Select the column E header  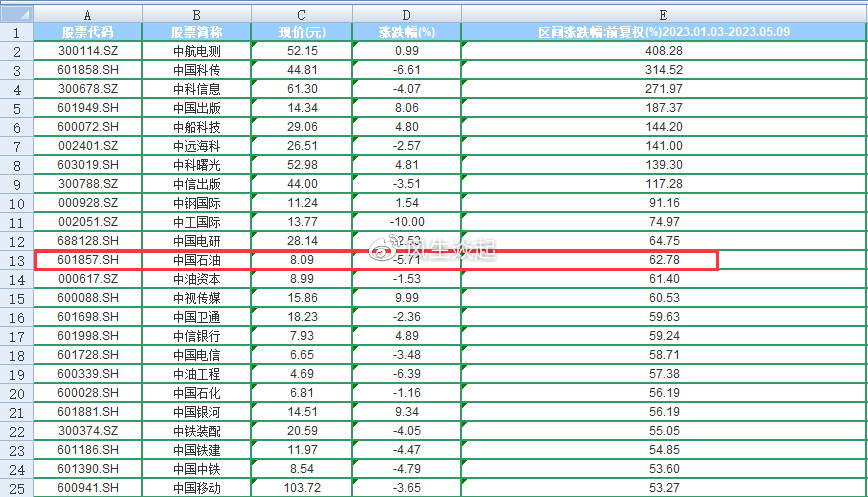[664, 15]
